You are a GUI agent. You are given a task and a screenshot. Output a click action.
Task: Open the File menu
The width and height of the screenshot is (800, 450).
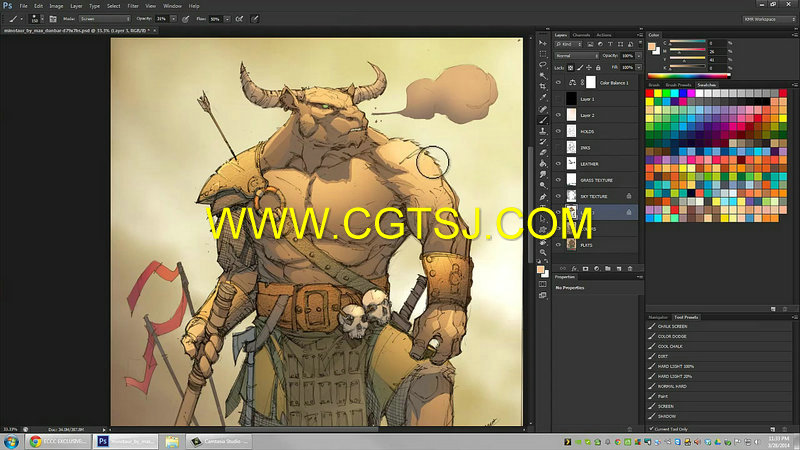(x=23, y=6)
